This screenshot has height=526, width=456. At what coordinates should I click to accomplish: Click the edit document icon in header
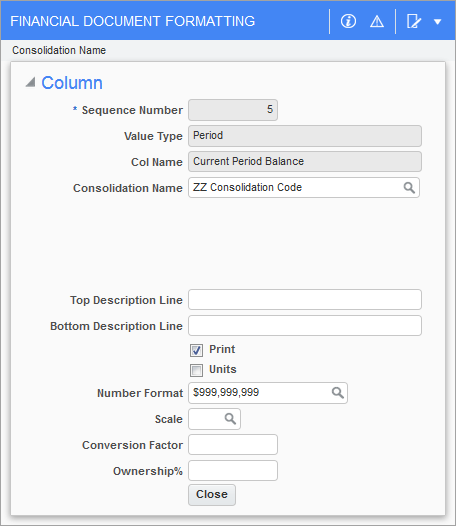tap(413, 21)
